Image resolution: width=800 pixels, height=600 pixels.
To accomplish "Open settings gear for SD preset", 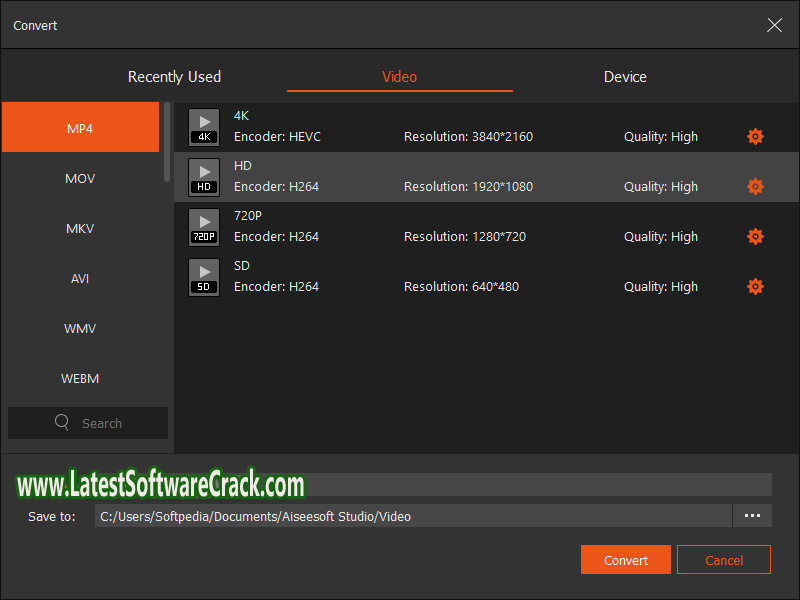I will point(755,287).
